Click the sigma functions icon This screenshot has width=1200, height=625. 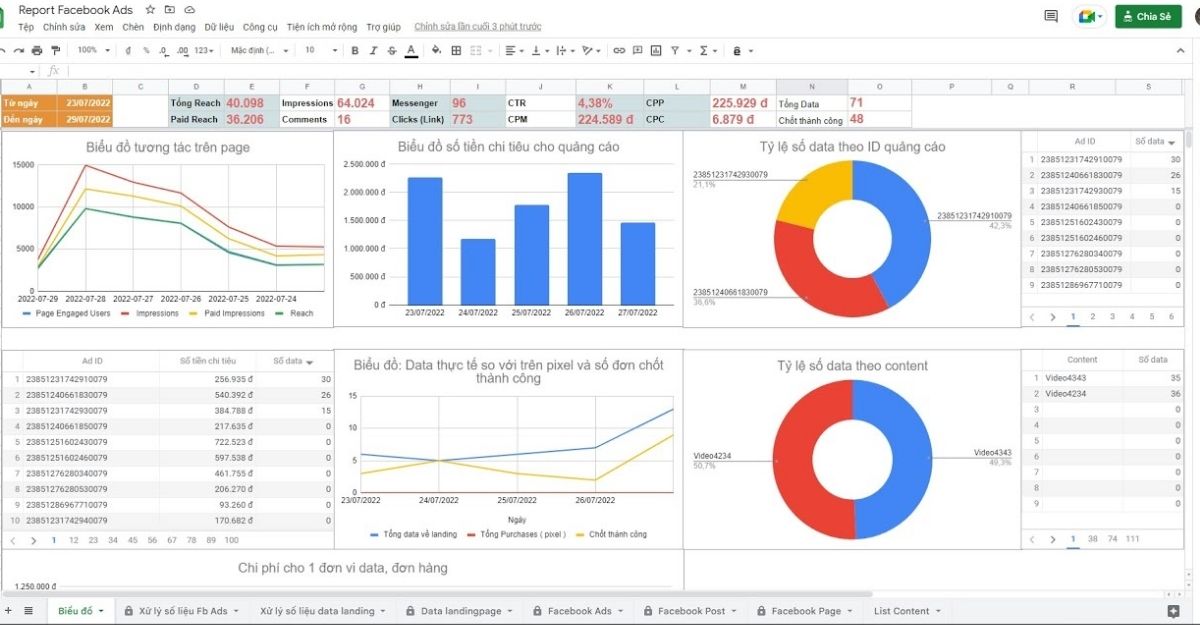[704, 50]
